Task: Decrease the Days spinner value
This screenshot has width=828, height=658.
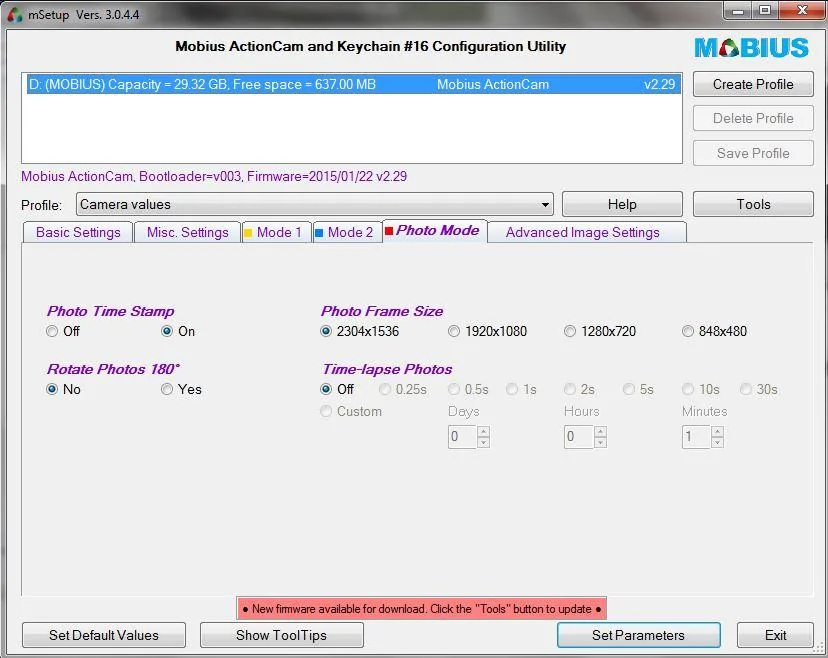Action: (483, 443)
